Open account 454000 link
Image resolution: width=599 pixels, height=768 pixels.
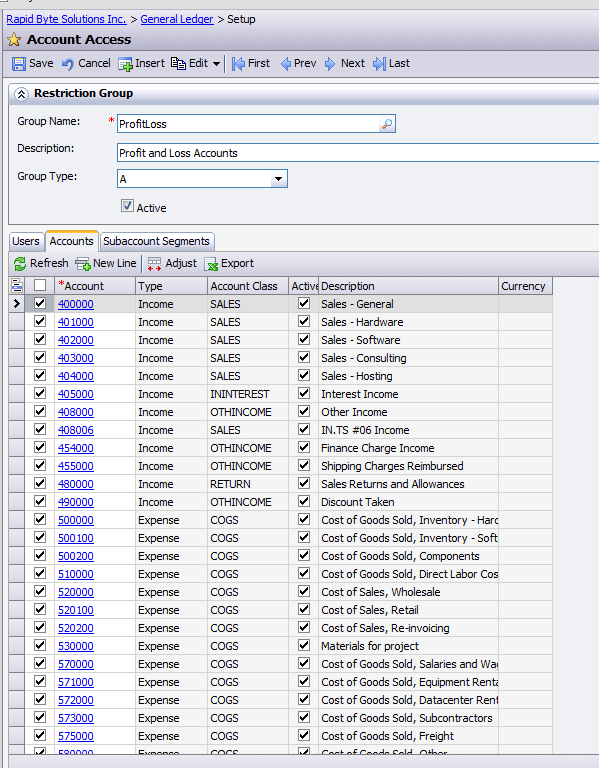(76, 448)
